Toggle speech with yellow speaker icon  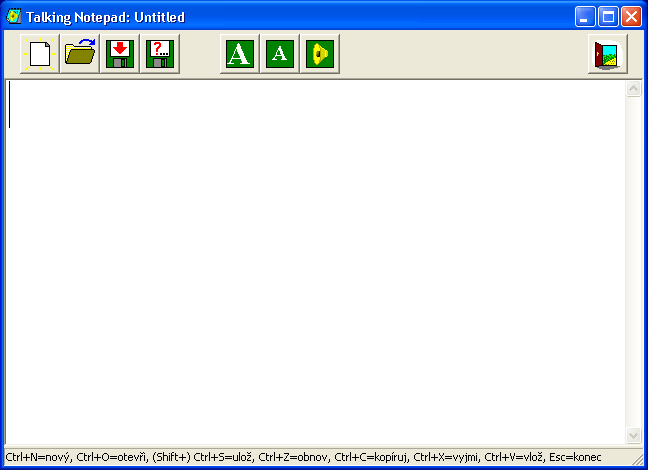click(320, 54)
